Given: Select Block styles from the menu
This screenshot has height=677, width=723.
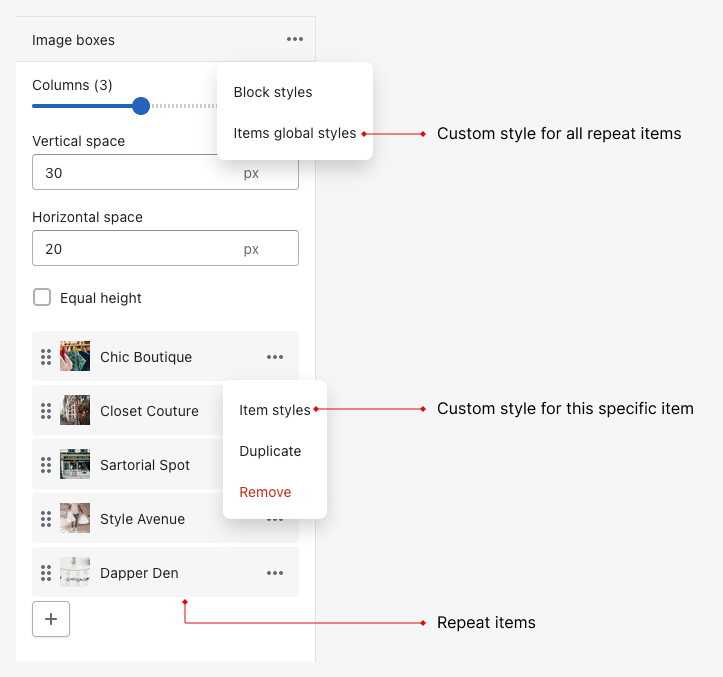Looking at the screenshot, I should 273,92.
